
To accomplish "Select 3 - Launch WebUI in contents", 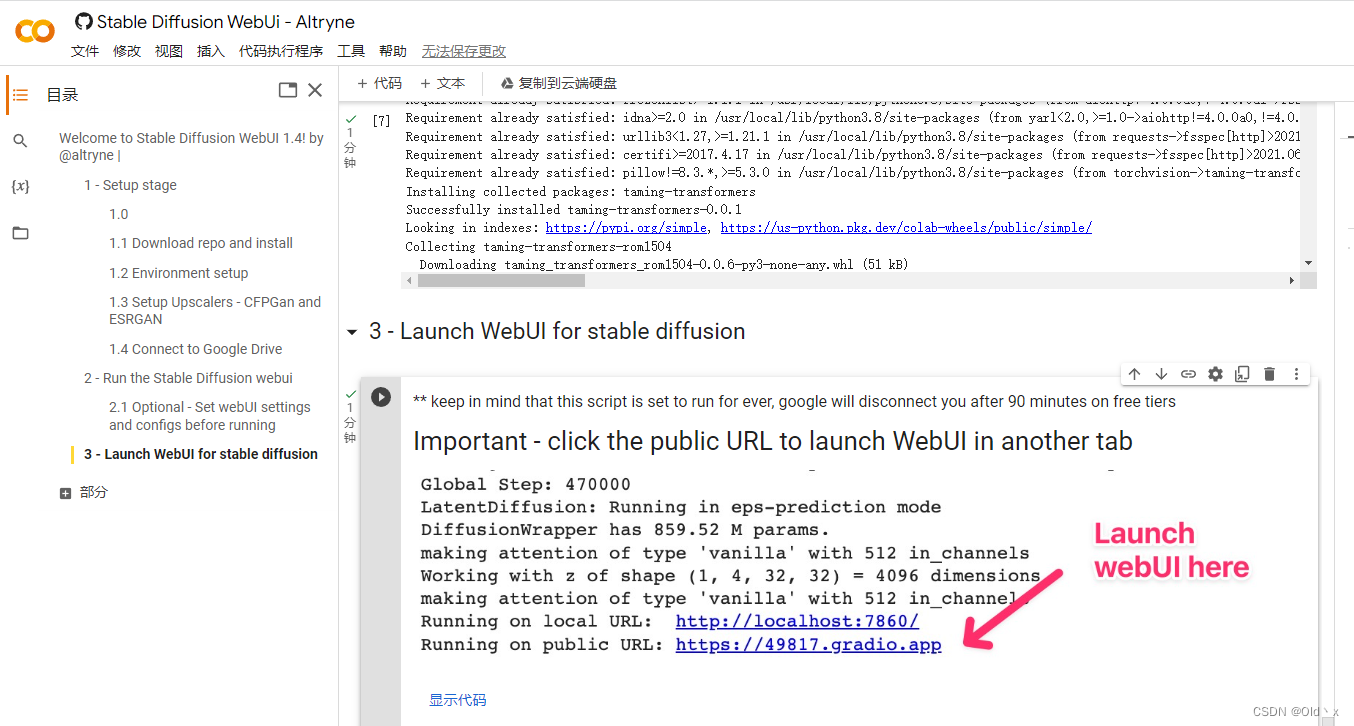I will pyautogui.click(x=201, y=454).
